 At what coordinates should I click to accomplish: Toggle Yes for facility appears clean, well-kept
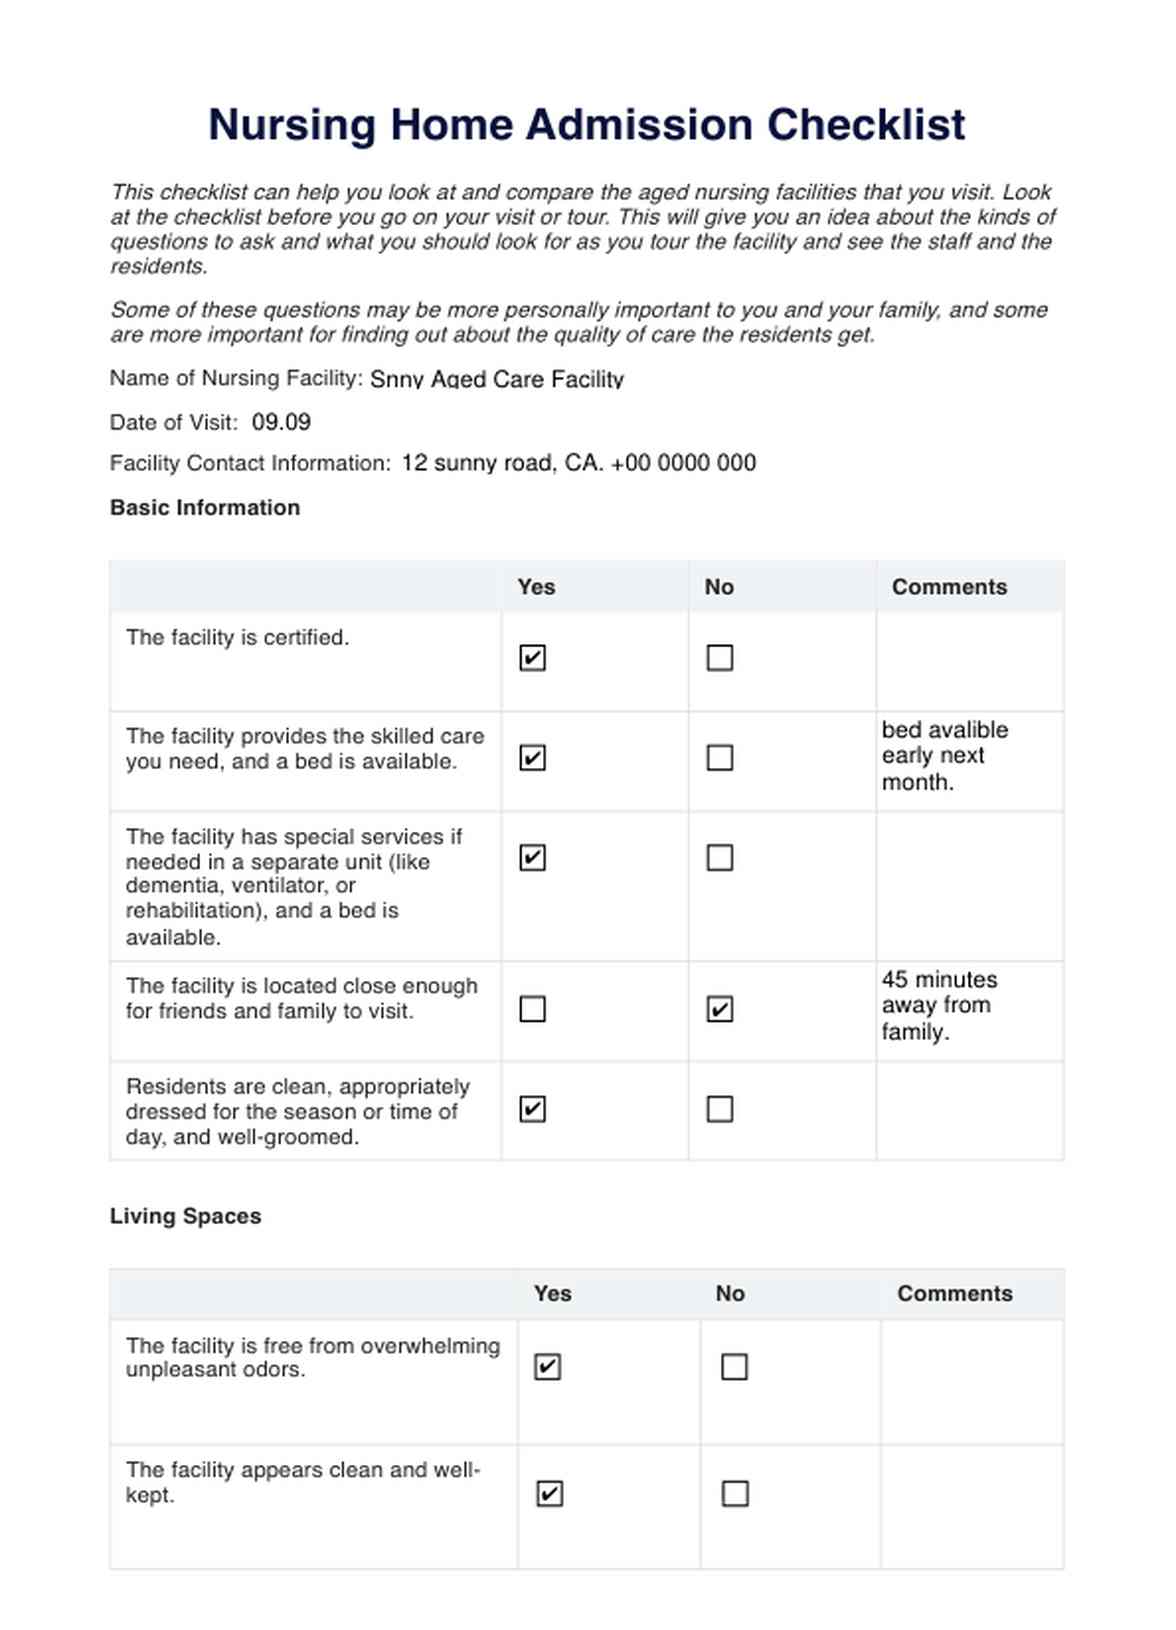550,1494
